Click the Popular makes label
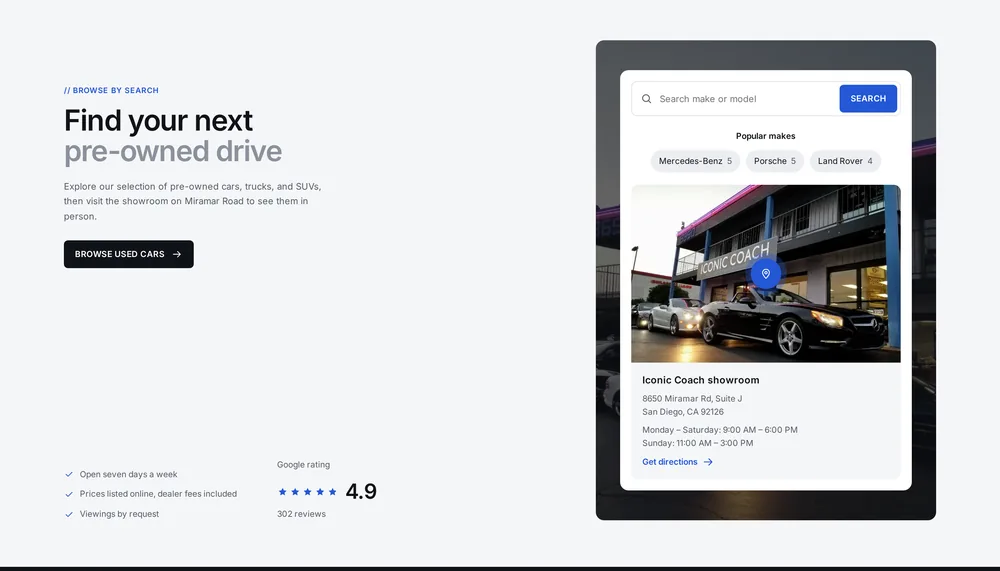This screenshot has height=571, width=1000. click(x=765, y=136)
